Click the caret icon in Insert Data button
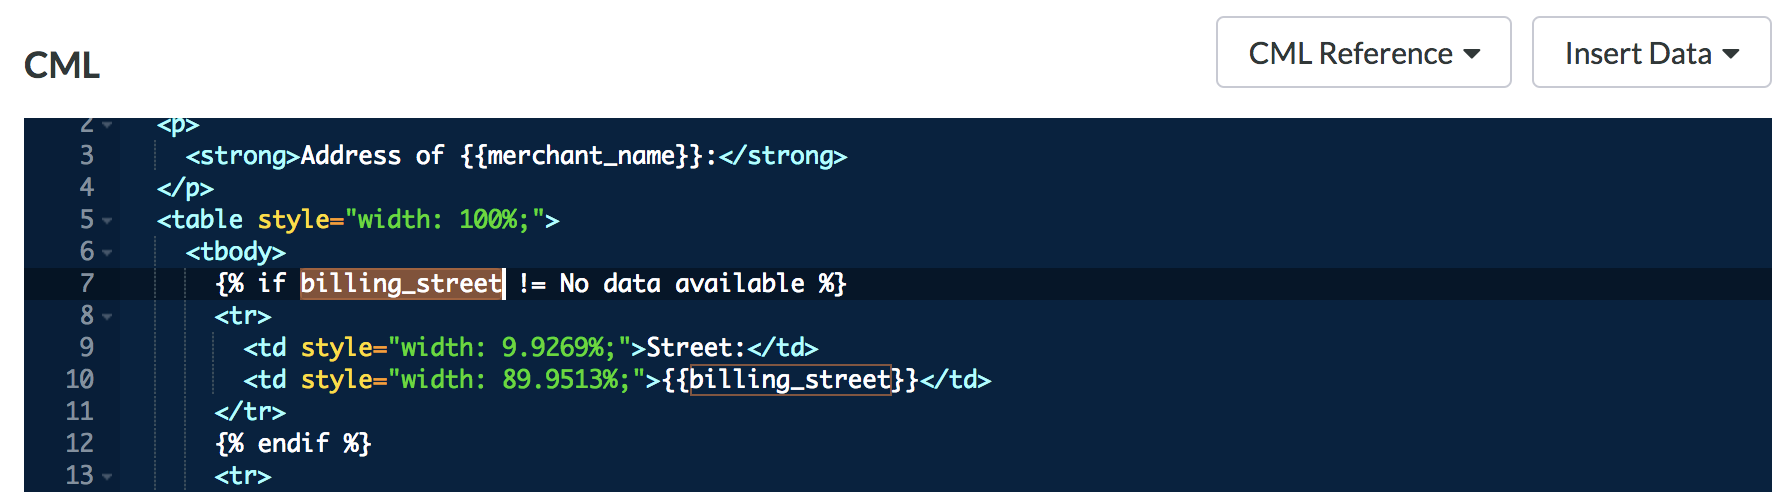 point(1731,54)
